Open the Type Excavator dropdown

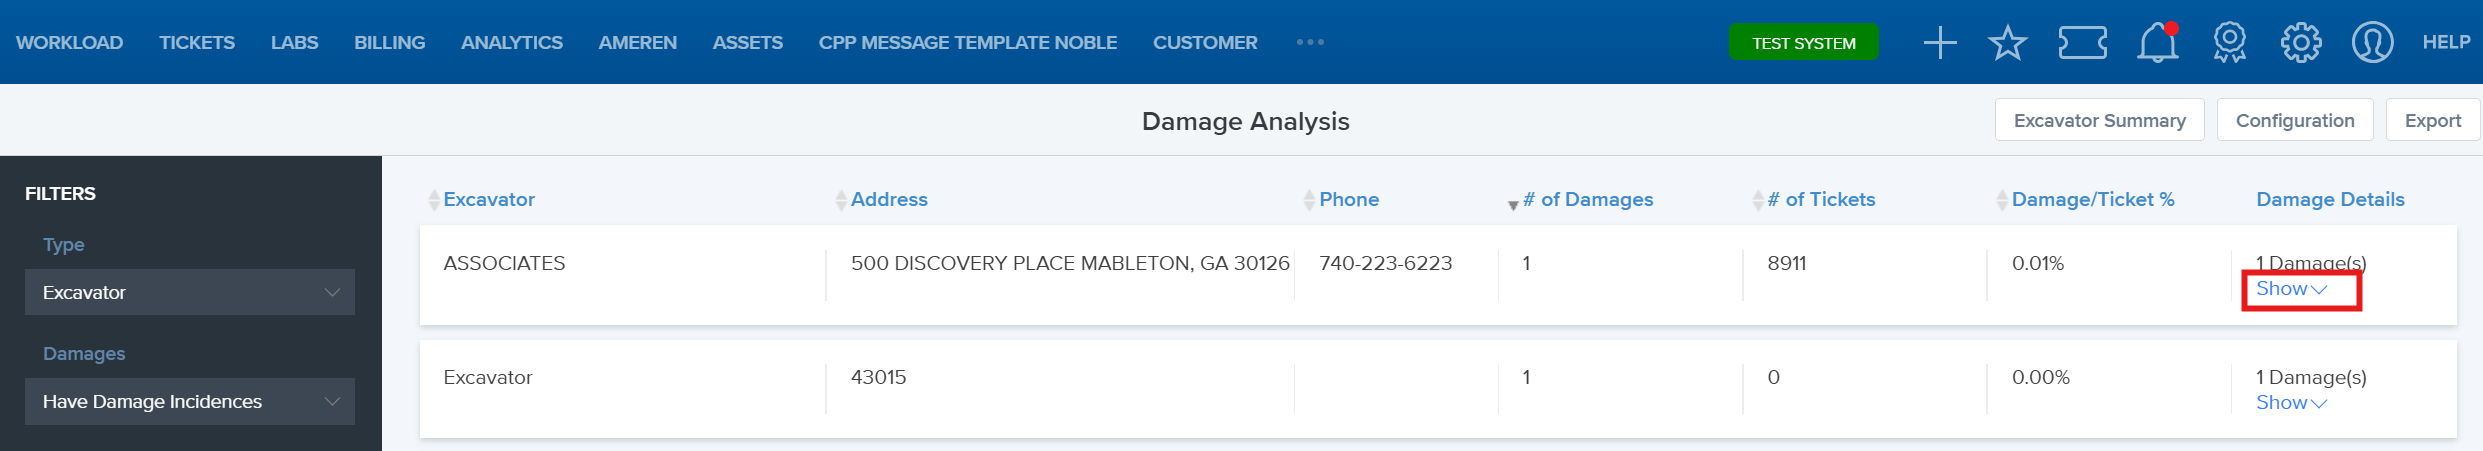(x=190, y=292)
